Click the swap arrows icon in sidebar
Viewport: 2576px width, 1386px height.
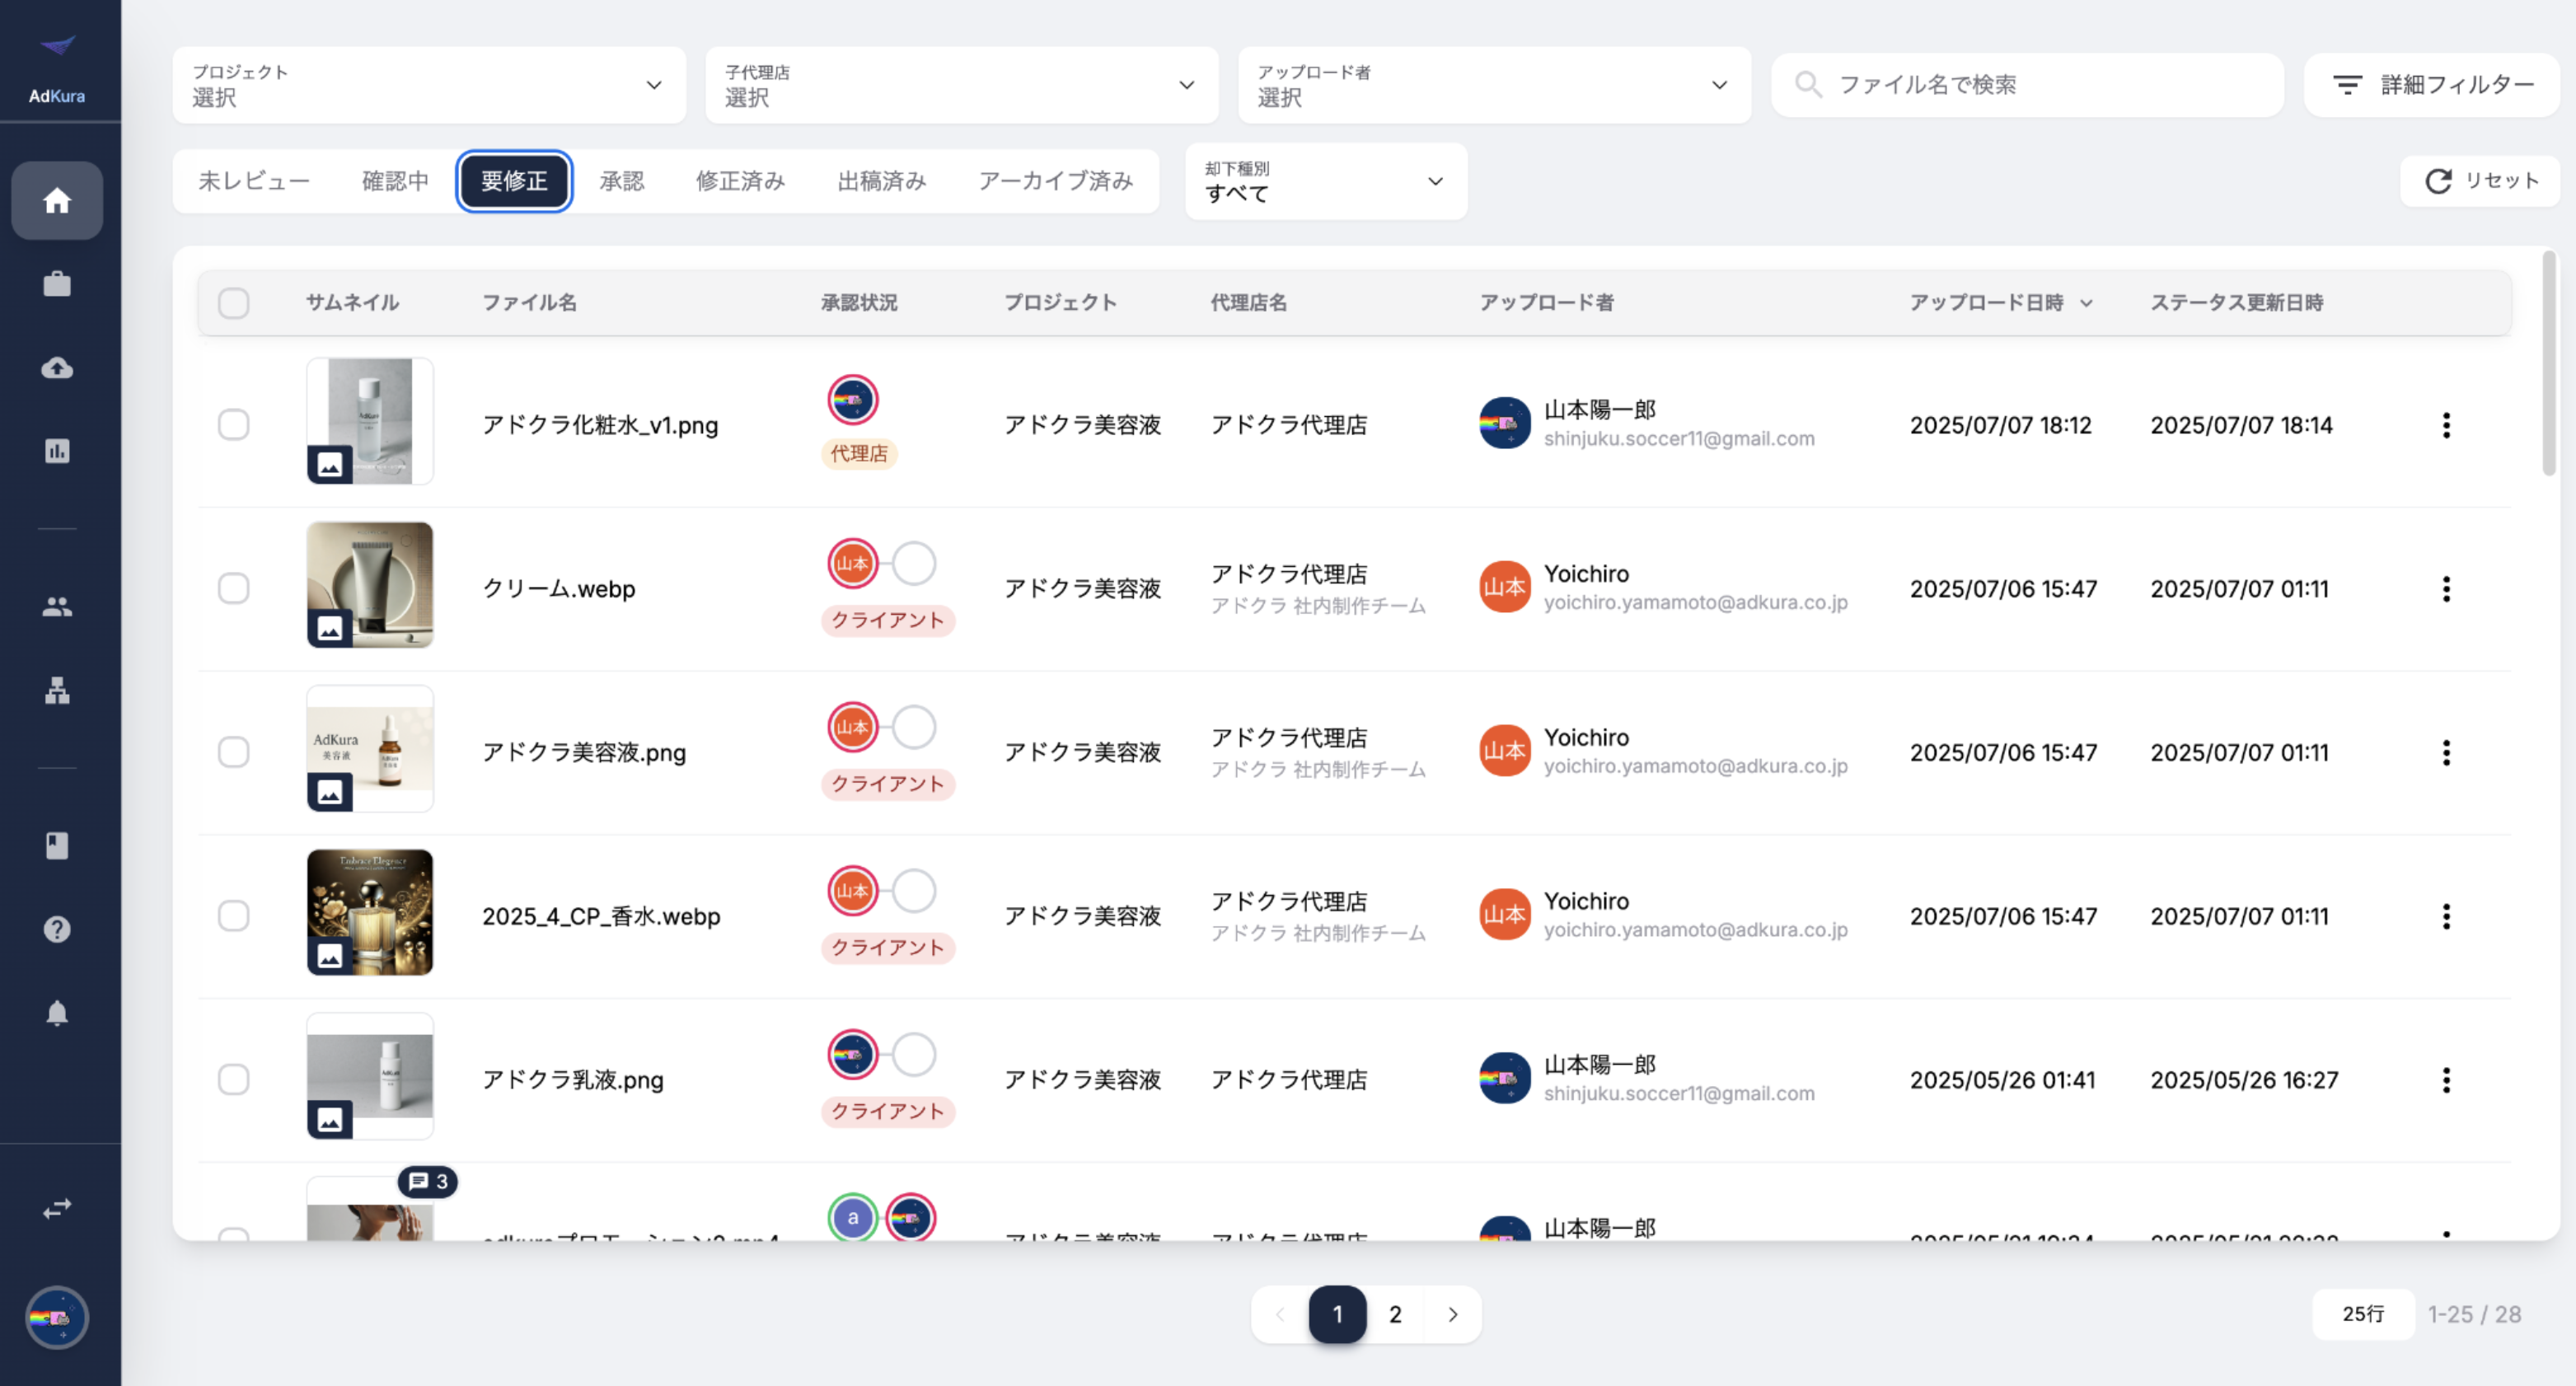pos(57,1208)
